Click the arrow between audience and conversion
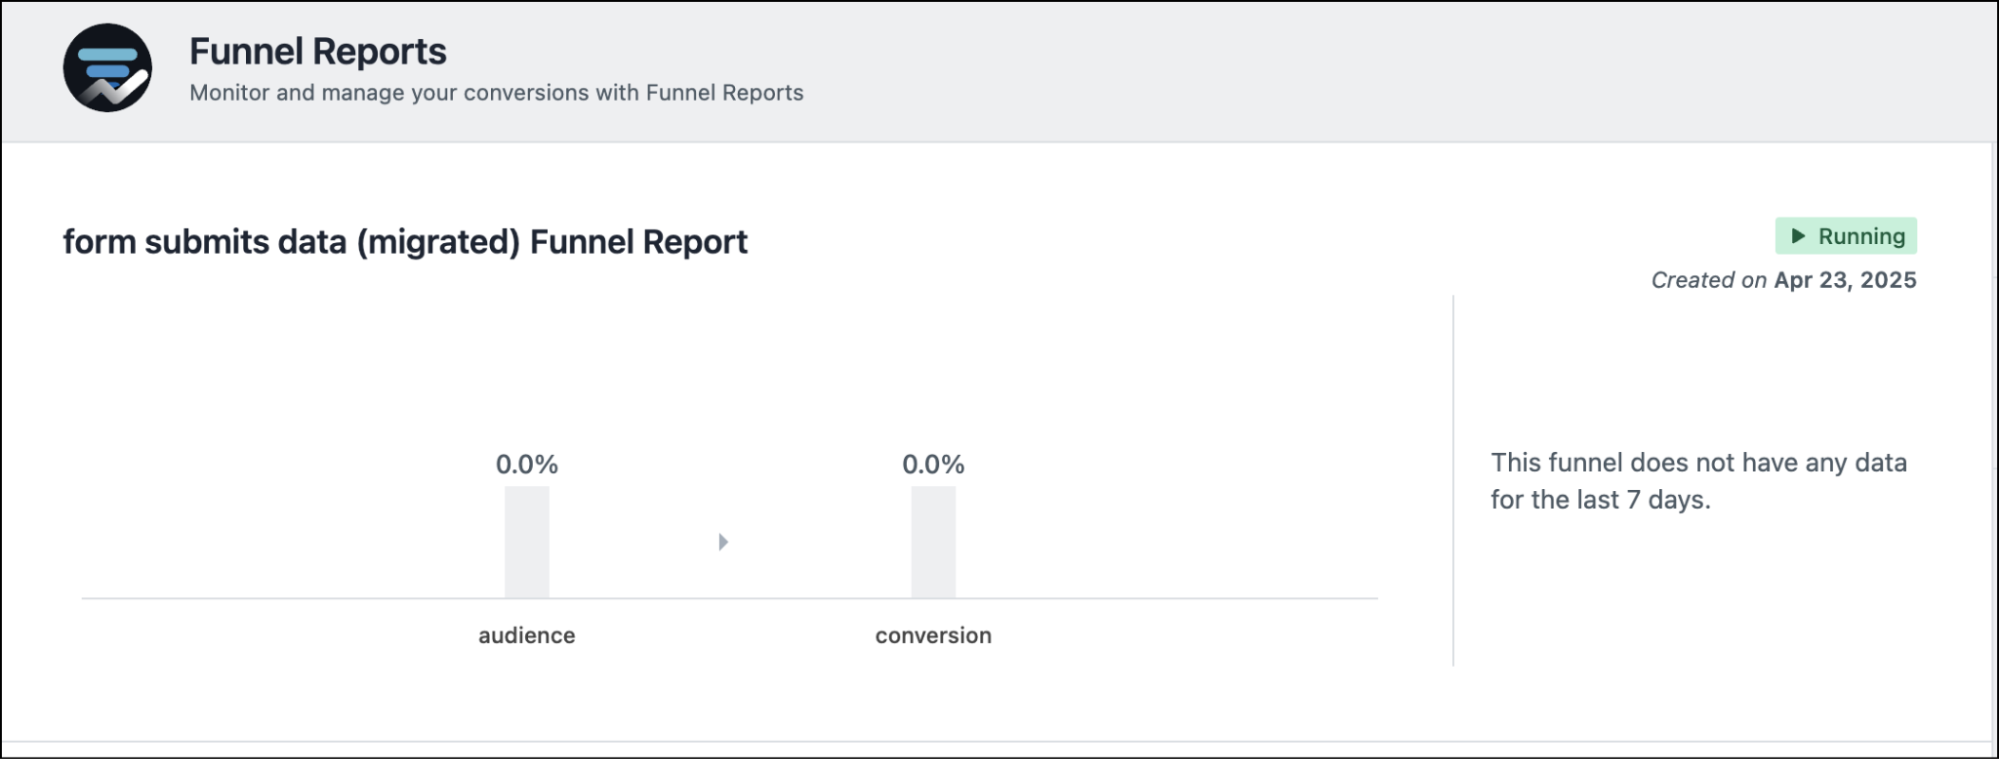The width and height of the screenshot is (1999, 760). click(723, 542)
